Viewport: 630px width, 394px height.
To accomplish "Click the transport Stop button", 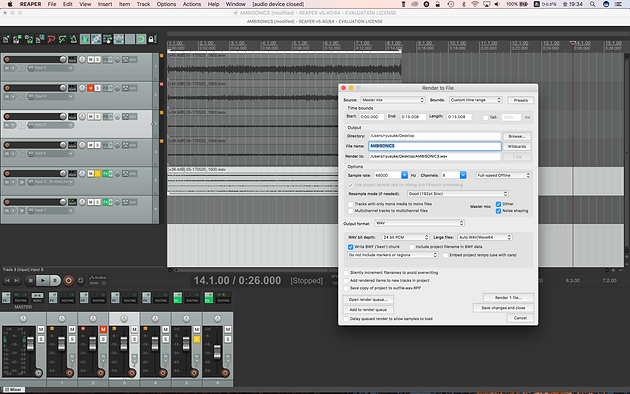I will click(x=31, y=280).
